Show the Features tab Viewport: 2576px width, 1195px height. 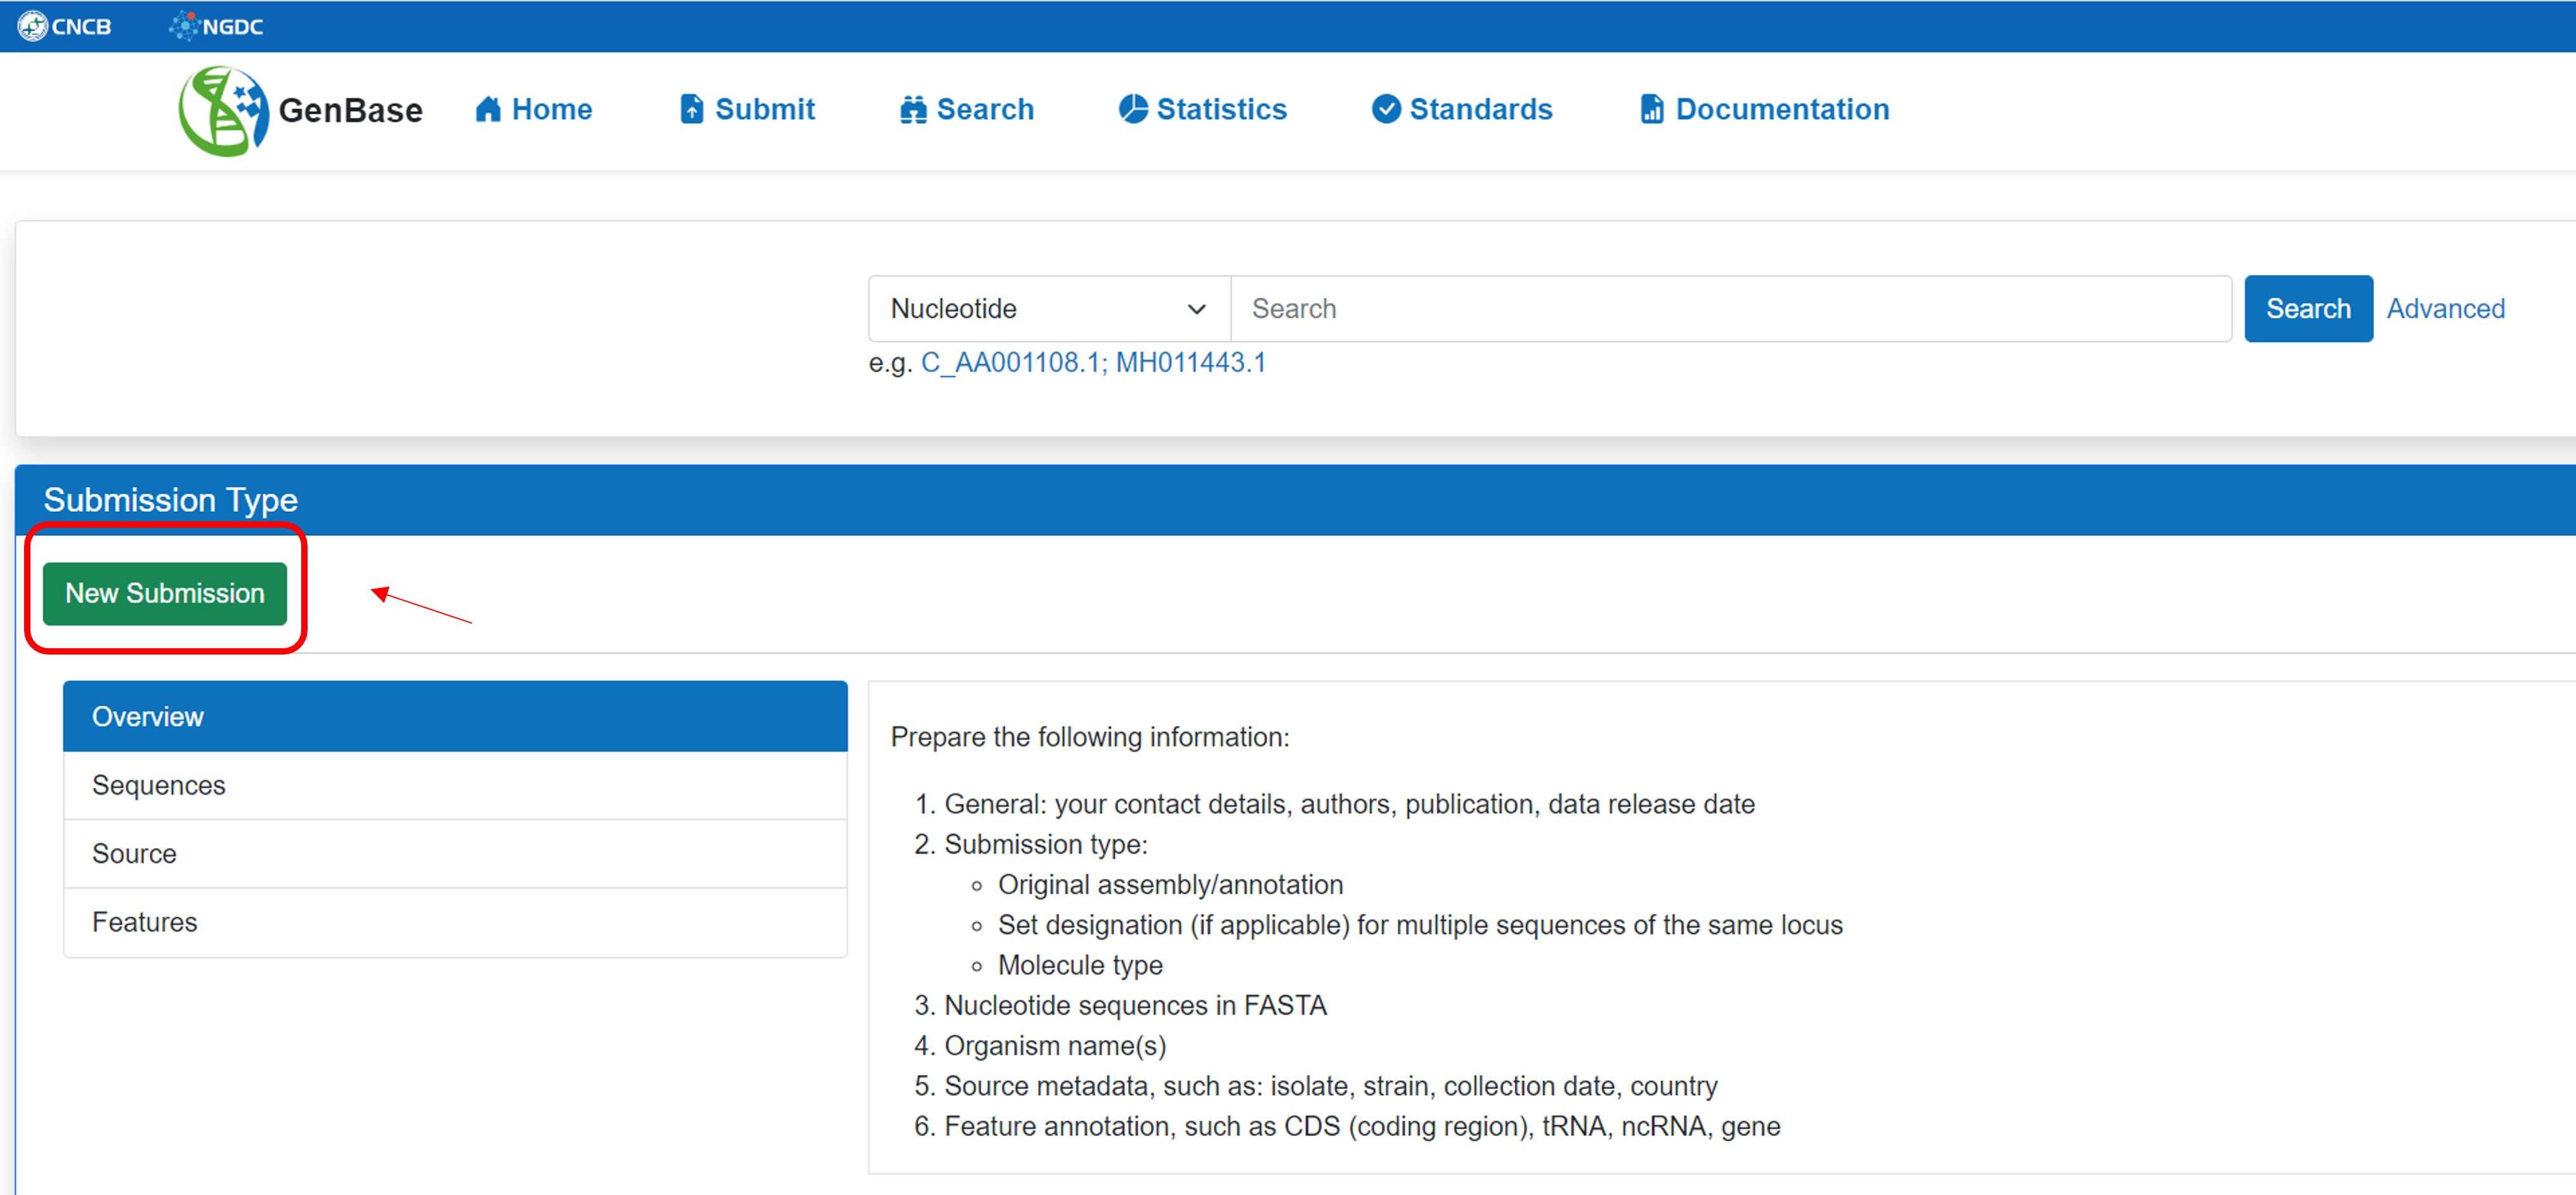455,922
